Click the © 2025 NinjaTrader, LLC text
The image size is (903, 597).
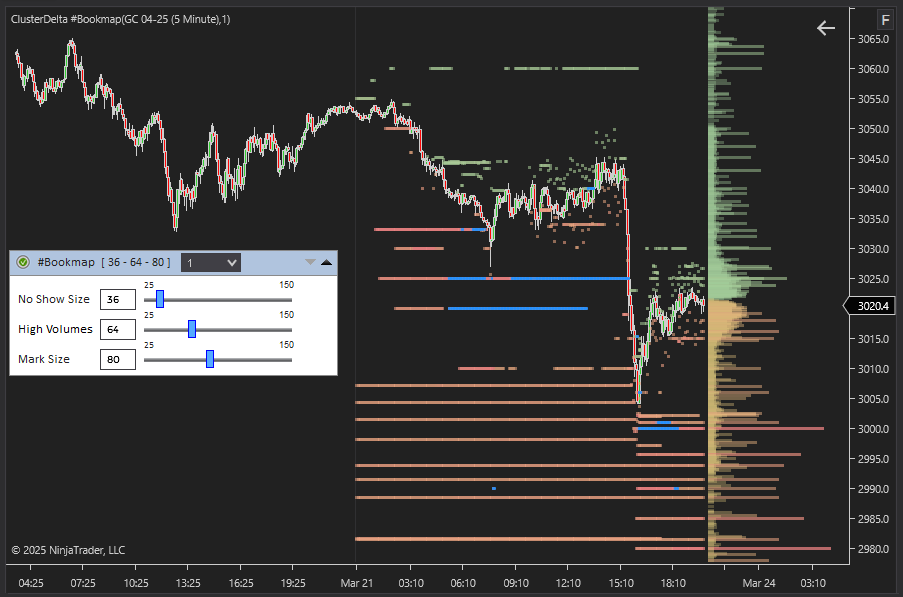click(x=68, y=550)
